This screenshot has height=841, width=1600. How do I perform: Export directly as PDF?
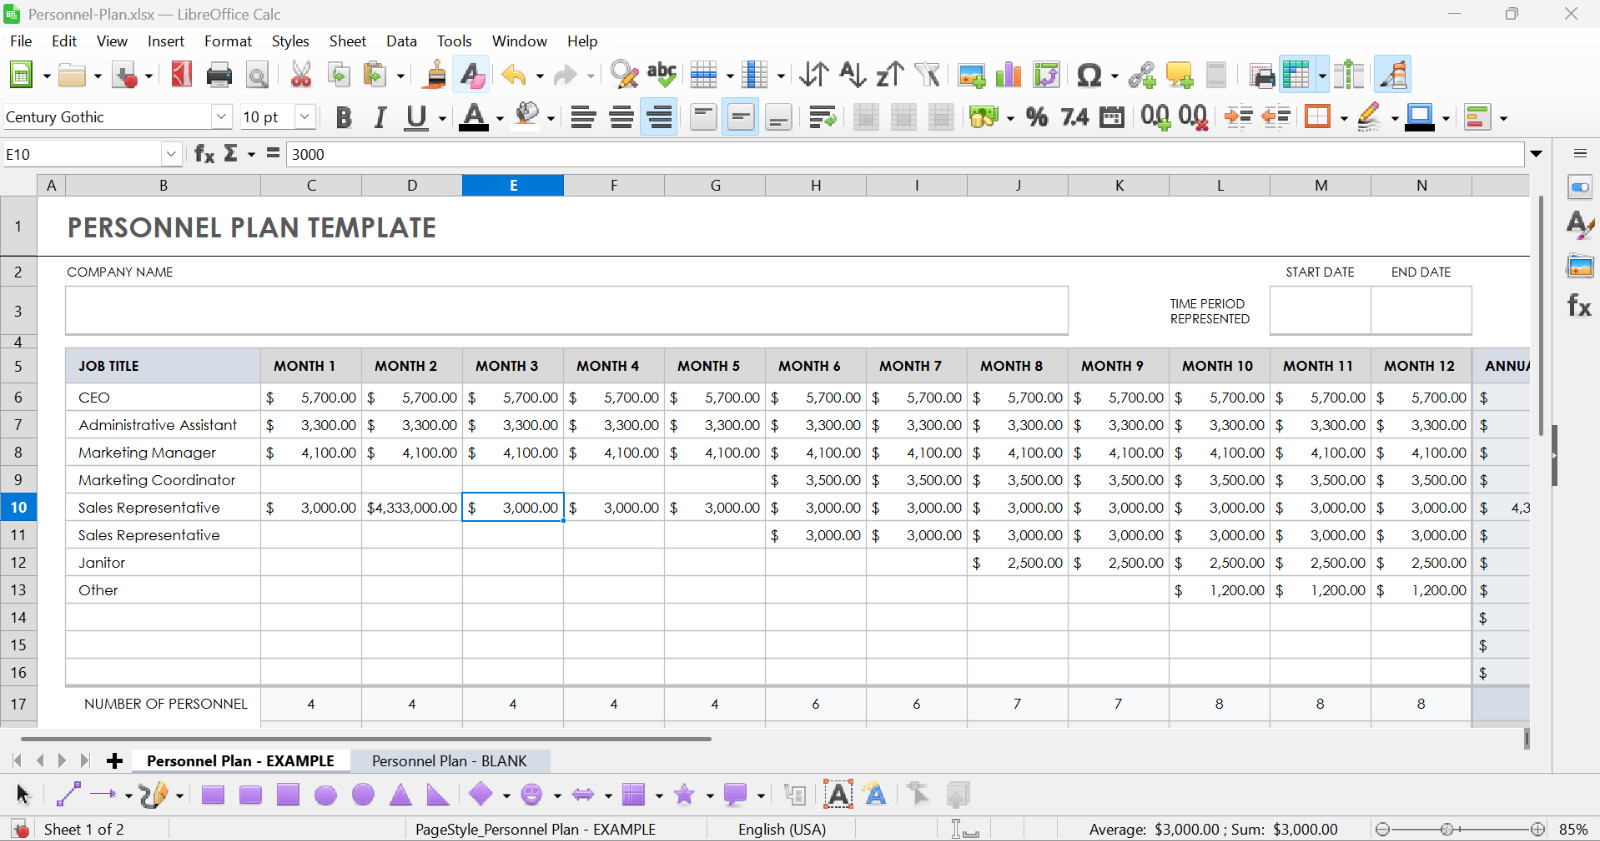[x=181, y=75]
